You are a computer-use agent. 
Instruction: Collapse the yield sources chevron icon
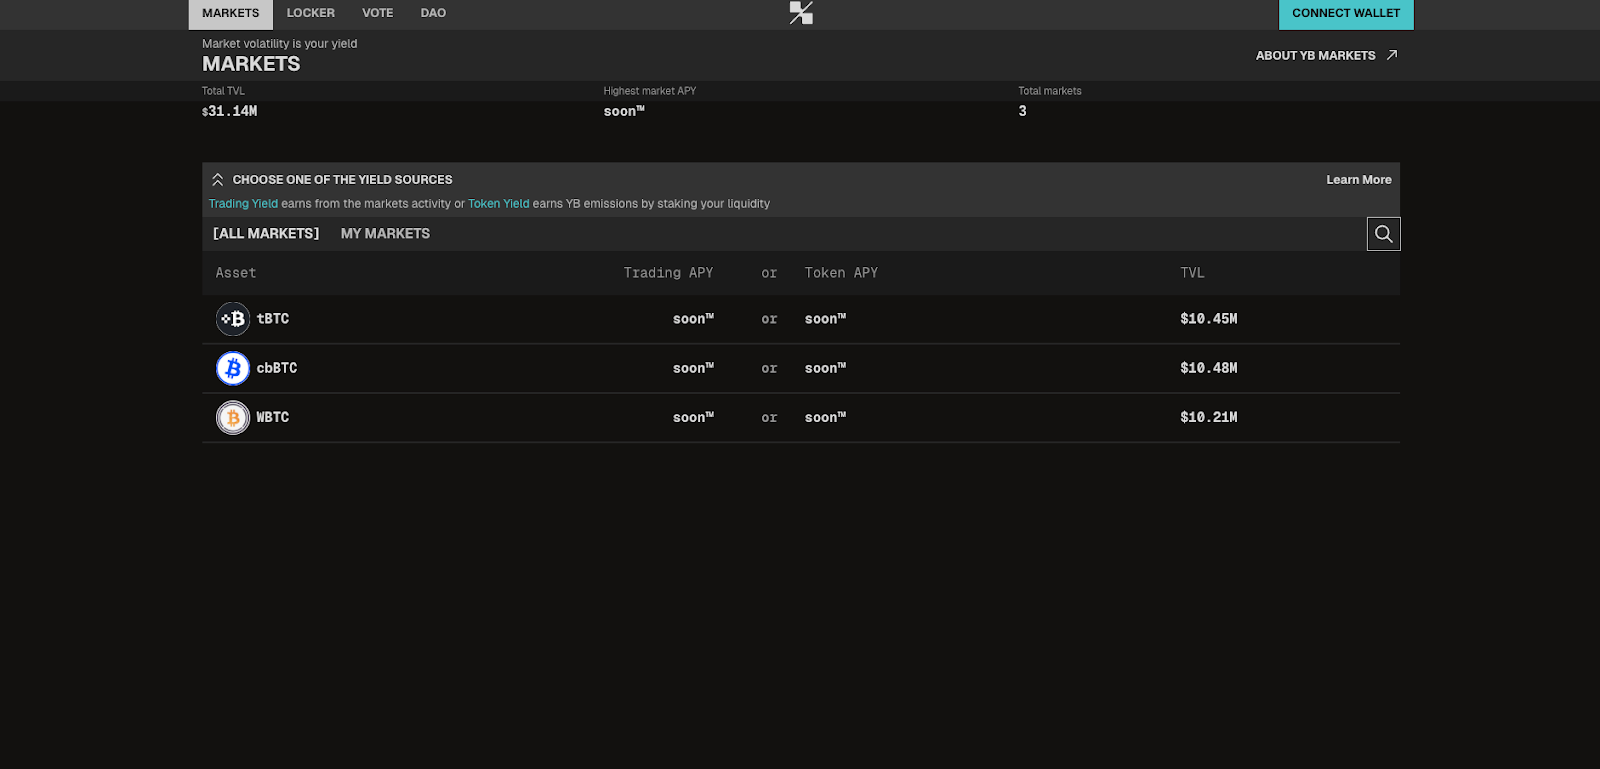pyautogui.click(x=217, y=180)
